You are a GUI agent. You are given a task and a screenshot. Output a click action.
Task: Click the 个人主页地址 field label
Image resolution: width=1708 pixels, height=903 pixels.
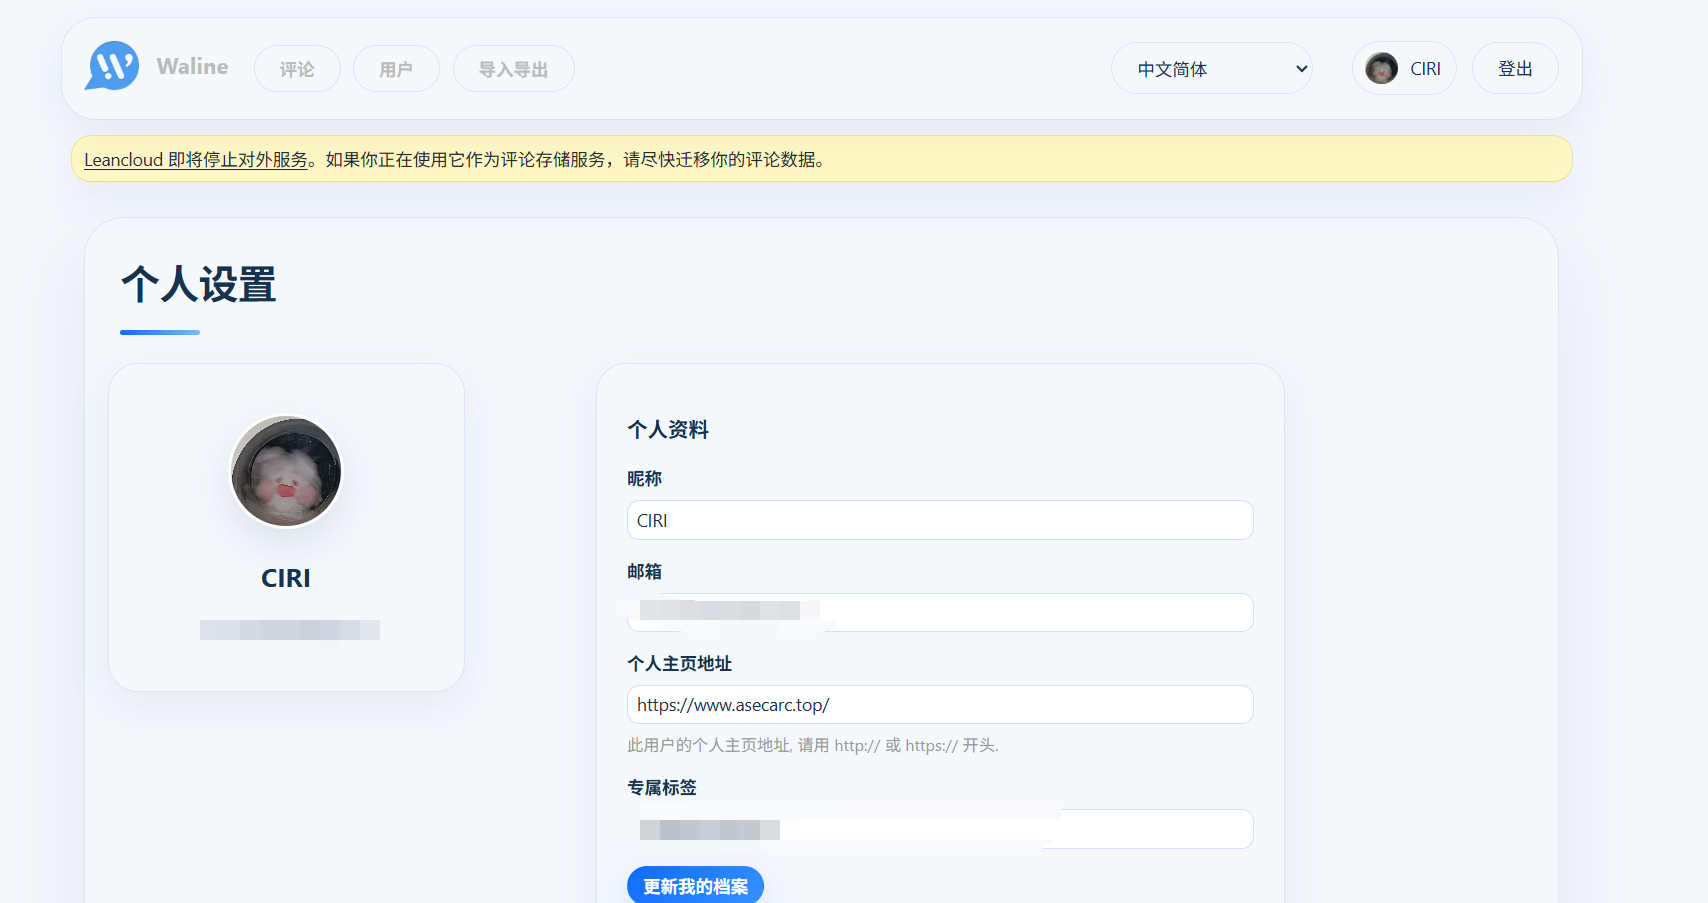click(680, 664)
